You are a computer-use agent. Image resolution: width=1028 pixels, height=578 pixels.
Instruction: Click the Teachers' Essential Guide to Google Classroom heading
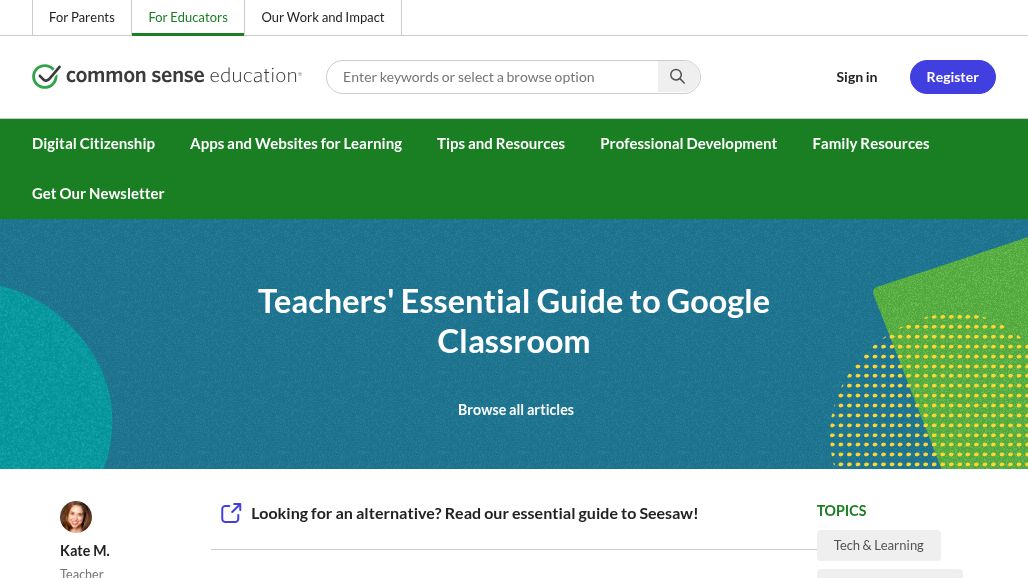click(x=514, y=321)
